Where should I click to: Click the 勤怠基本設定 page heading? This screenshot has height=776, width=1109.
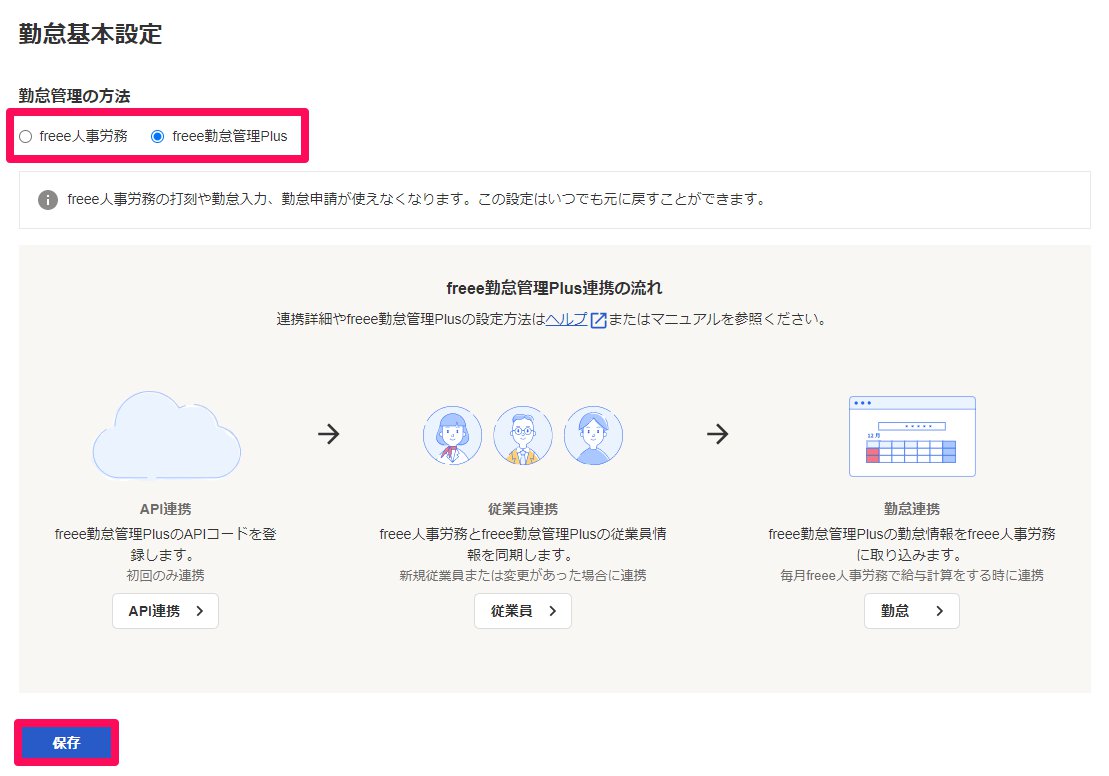(91, 34)
